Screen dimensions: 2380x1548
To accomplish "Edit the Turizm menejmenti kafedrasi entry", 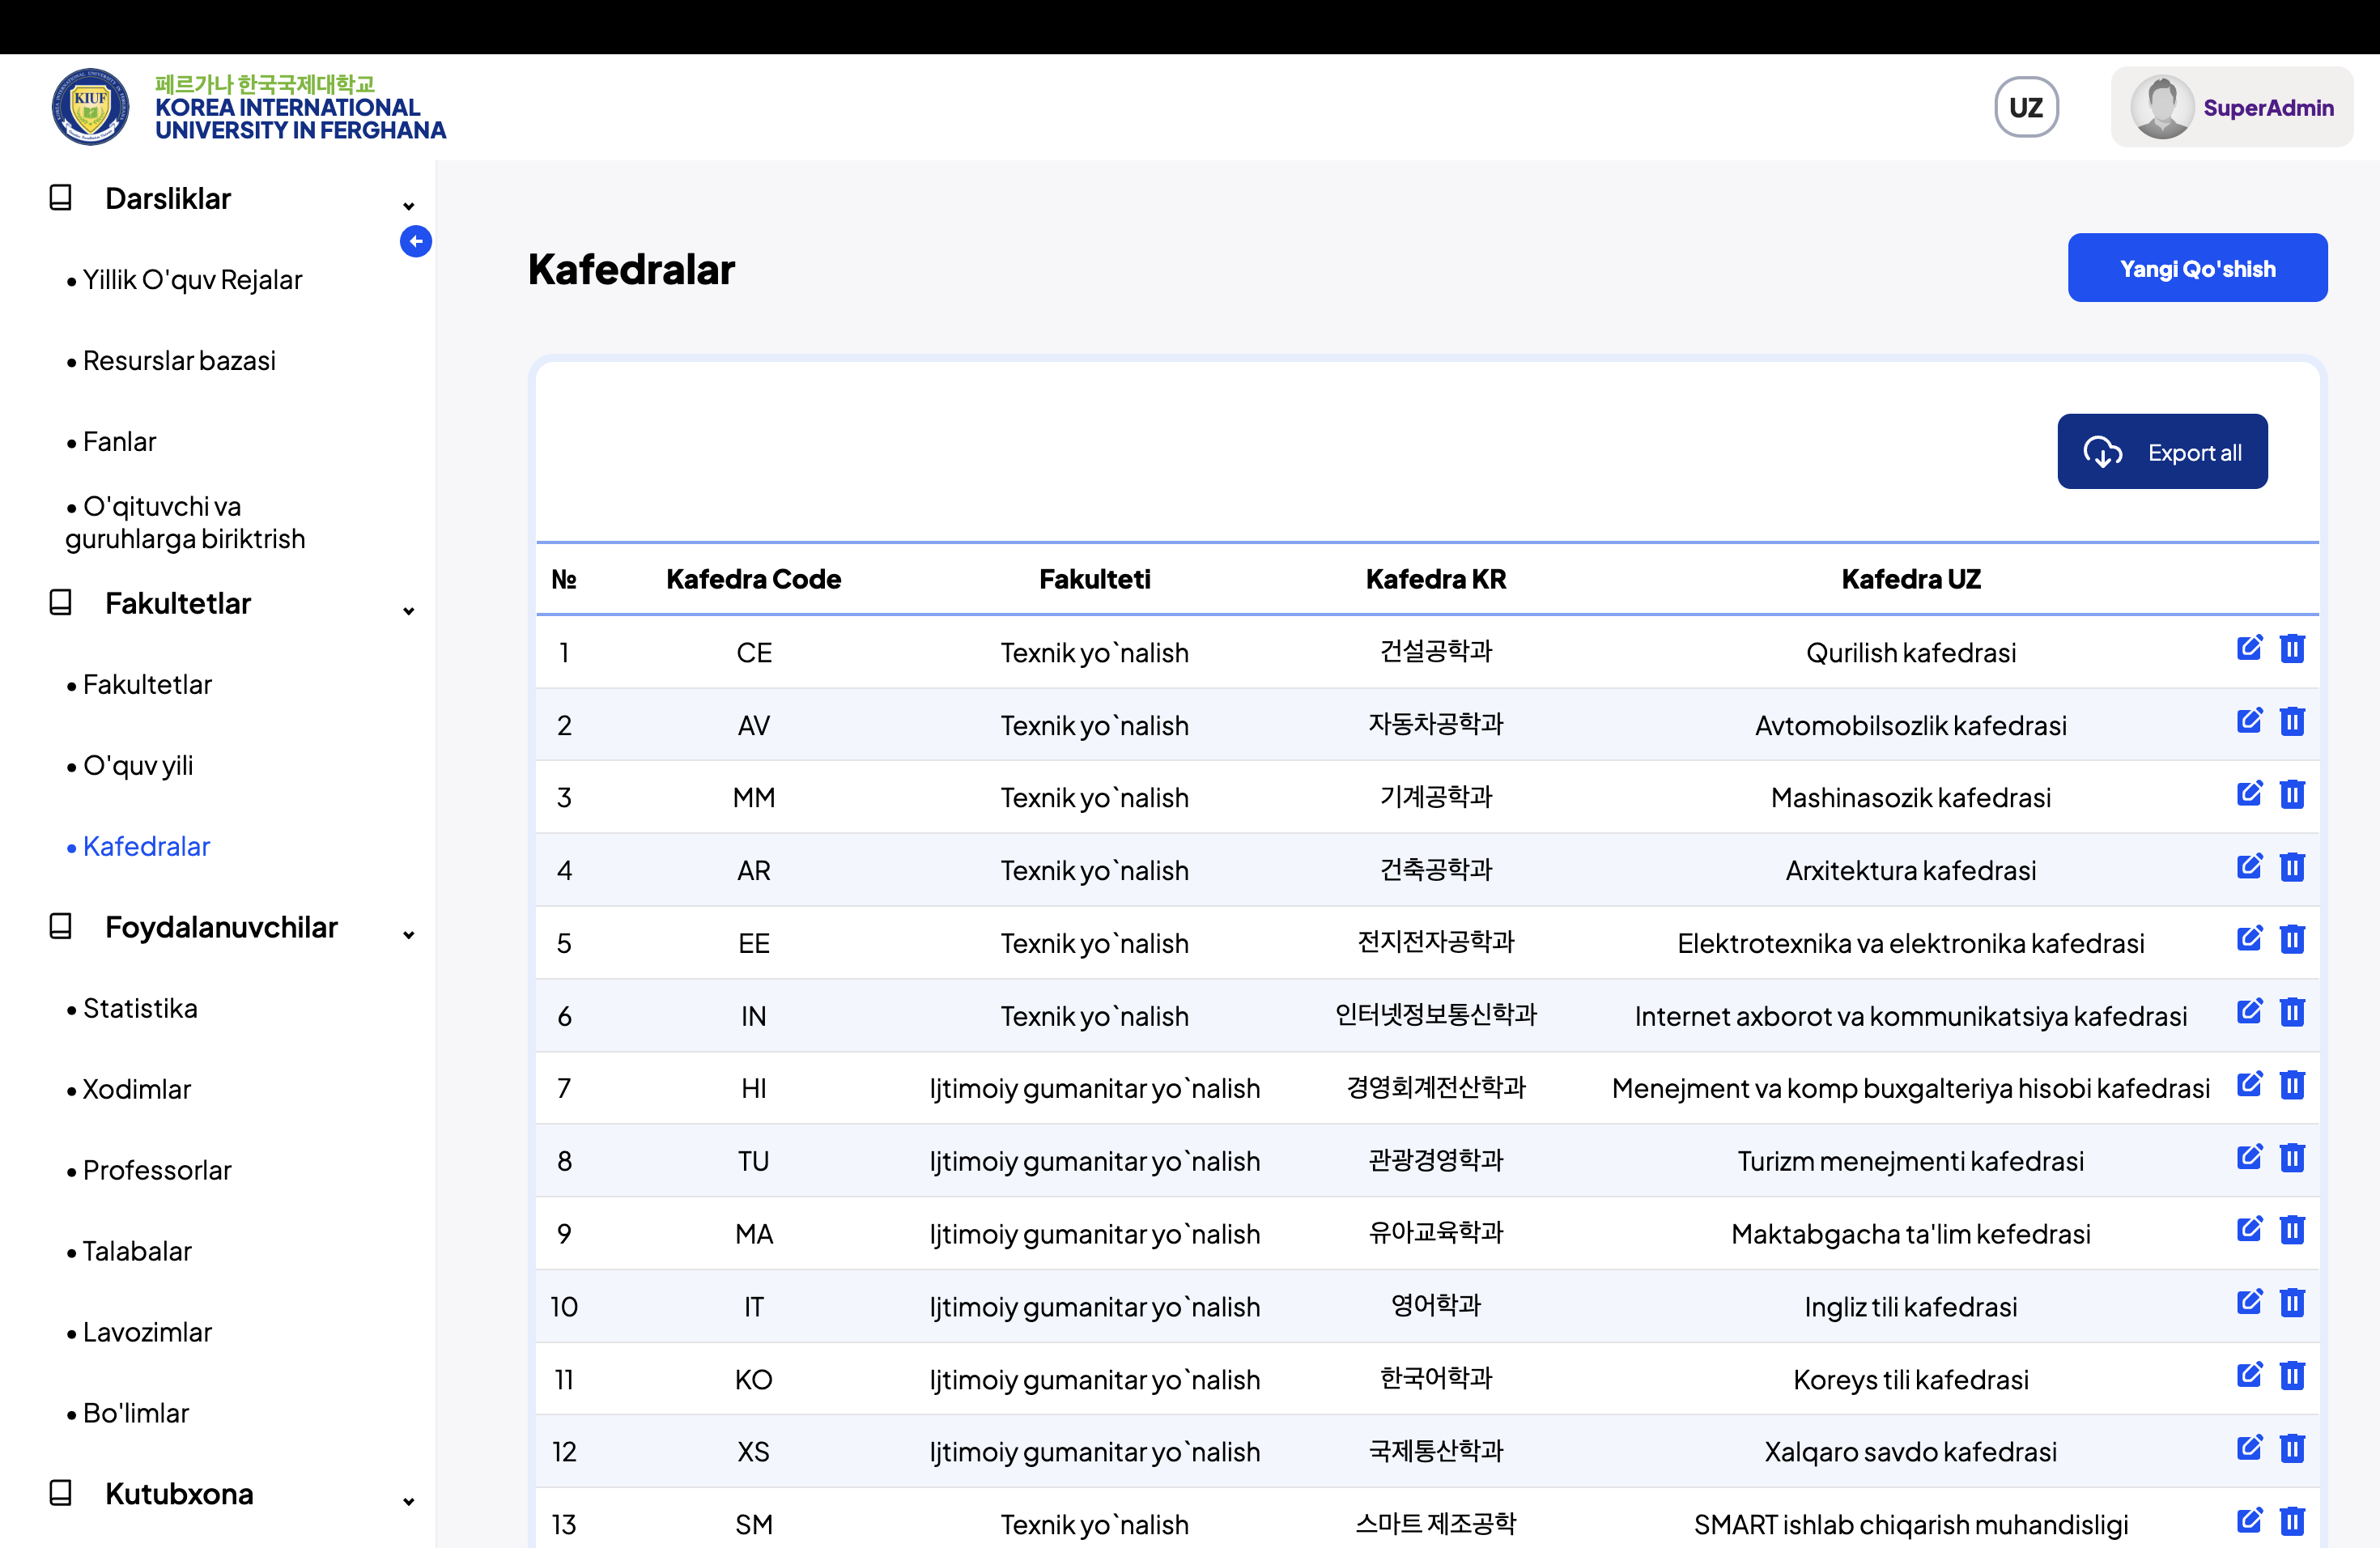I will 2250,1158.
